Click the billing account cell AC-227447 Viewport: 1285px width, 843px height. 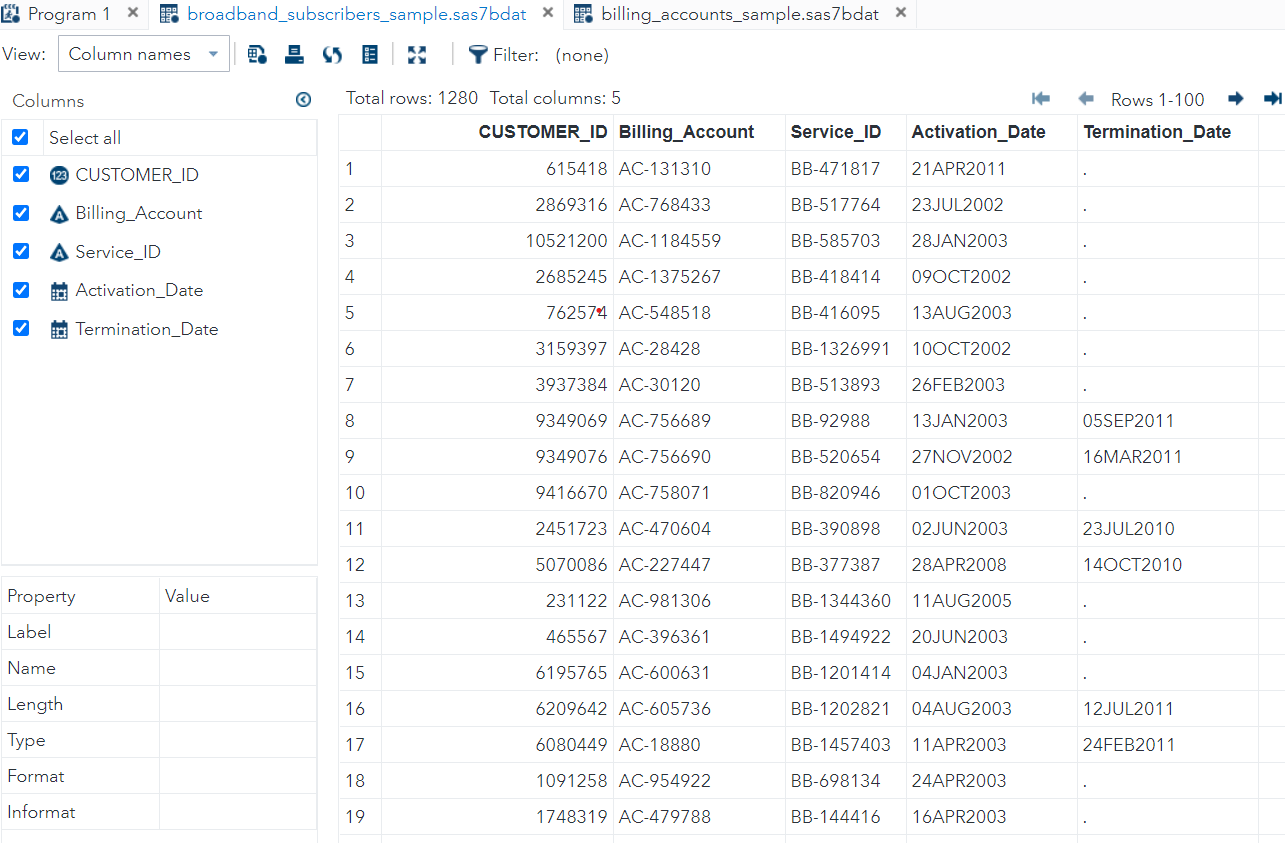(x=700, y=565)
